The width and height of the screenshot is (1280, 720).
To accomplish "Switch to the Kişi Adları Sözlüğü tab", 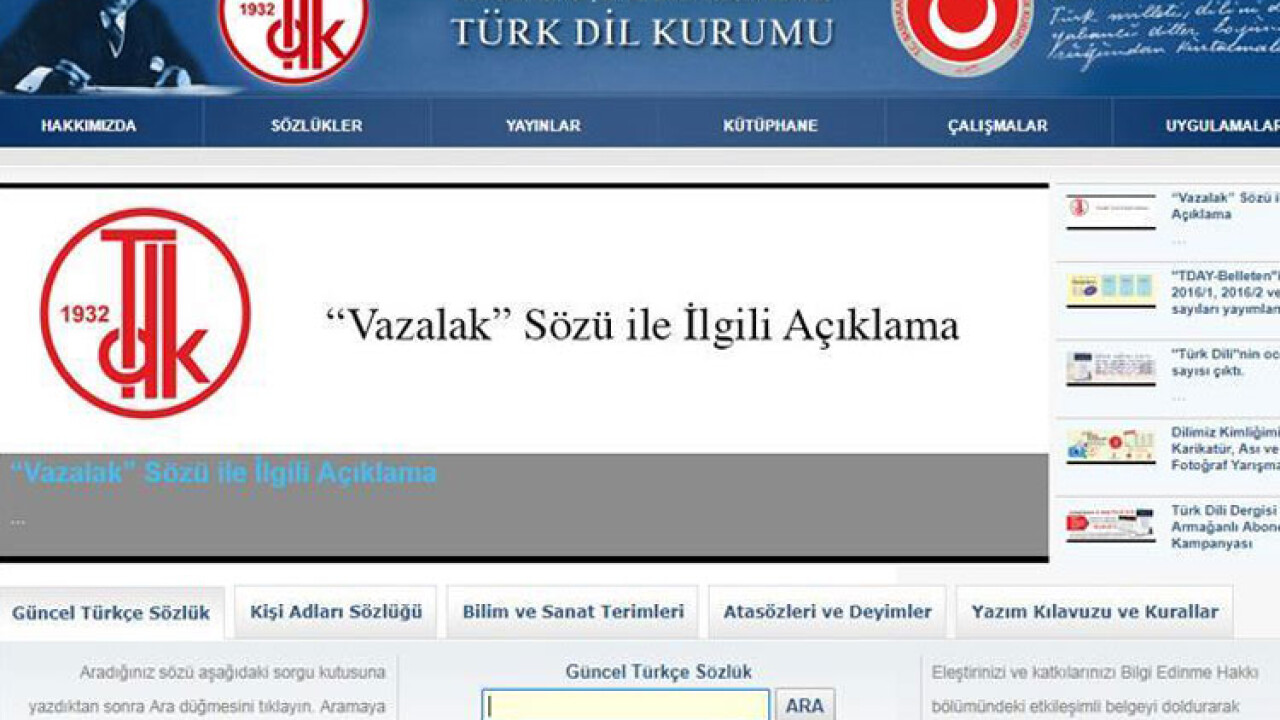I will click(x=336, y=612).
